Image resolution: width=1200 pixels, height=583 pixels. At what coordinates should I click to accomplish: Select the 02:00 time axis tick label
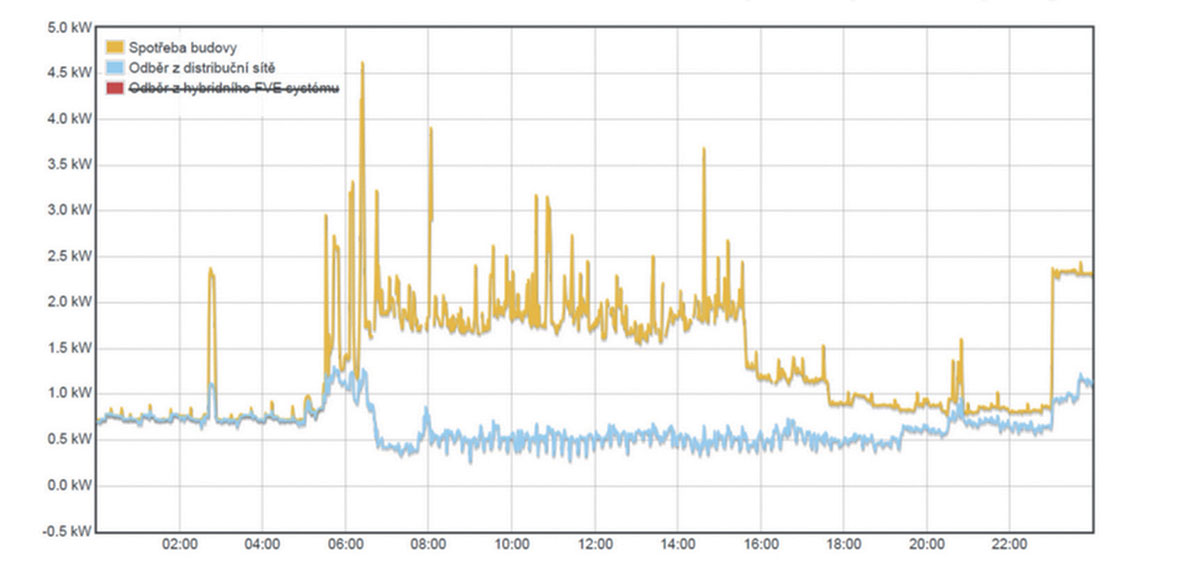click(x=179, y=545)
